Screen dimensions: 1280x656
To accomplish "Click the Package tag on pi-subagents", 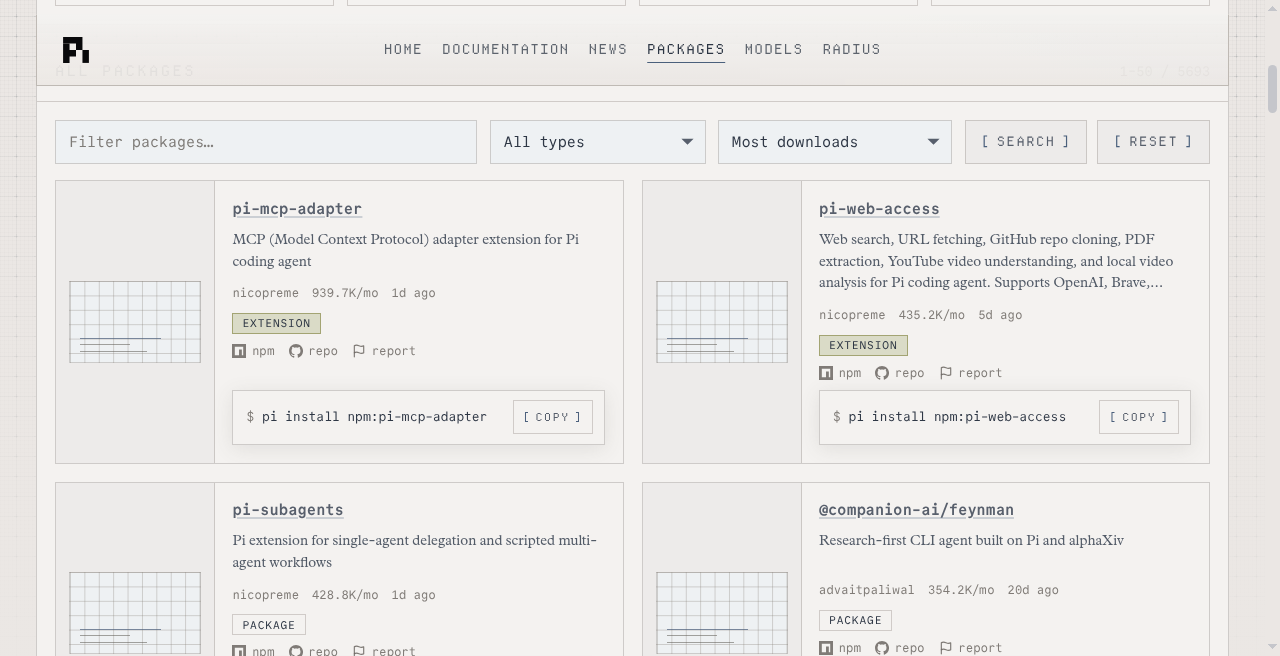I will click(x=269, y=625).
